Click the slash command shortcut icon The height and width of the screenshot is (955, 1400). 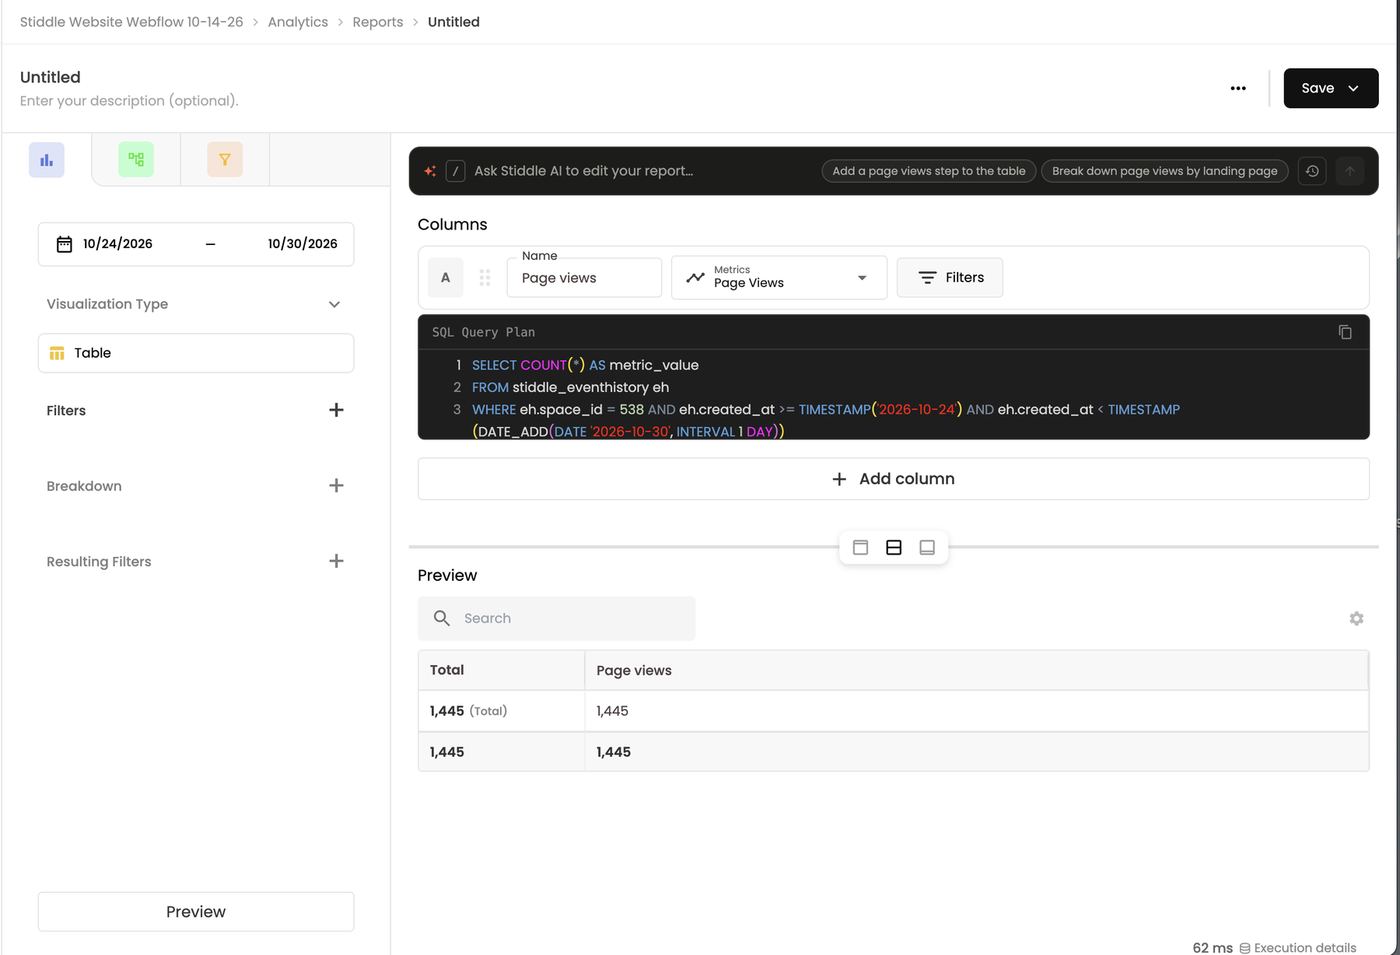click(455, 171)
